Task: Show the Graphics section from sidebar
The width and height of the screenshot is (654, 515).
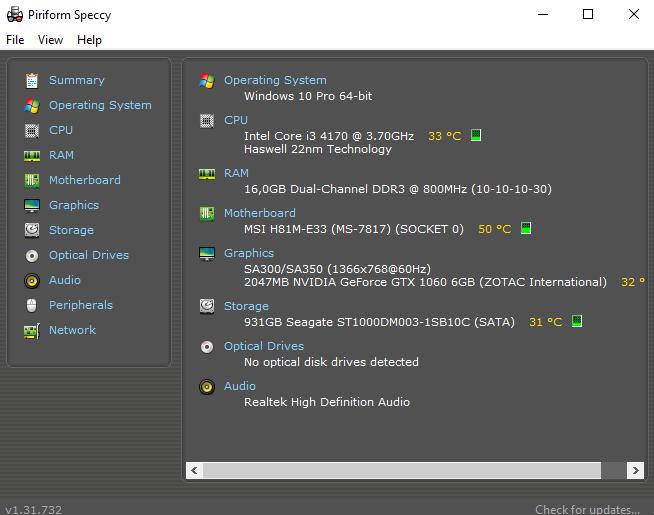Action: pos(74,205)
